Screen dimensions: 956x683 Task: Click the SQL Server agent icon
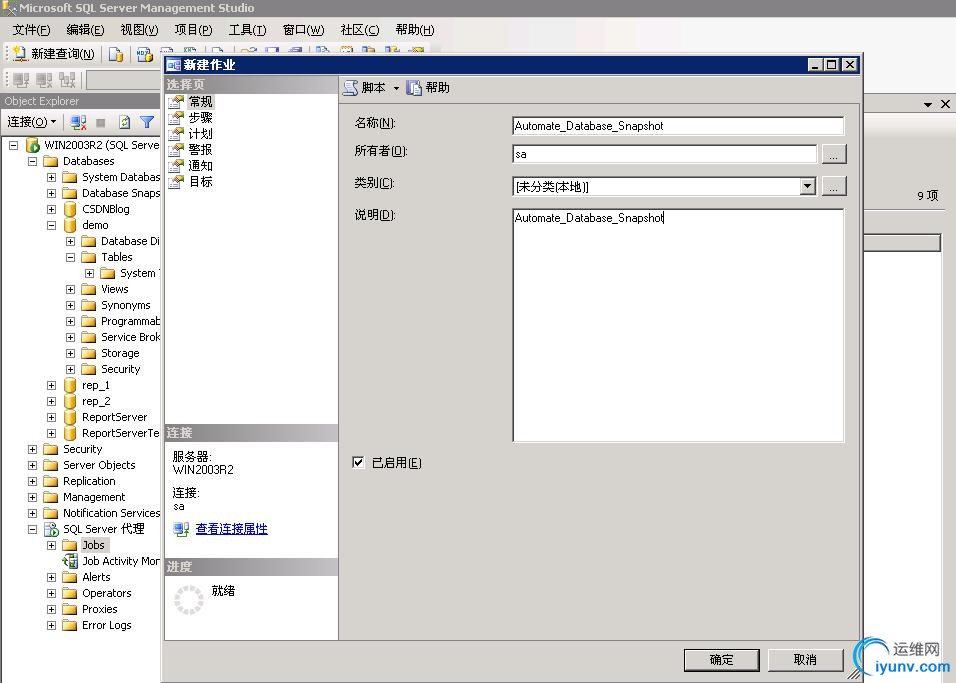(51, 529)
